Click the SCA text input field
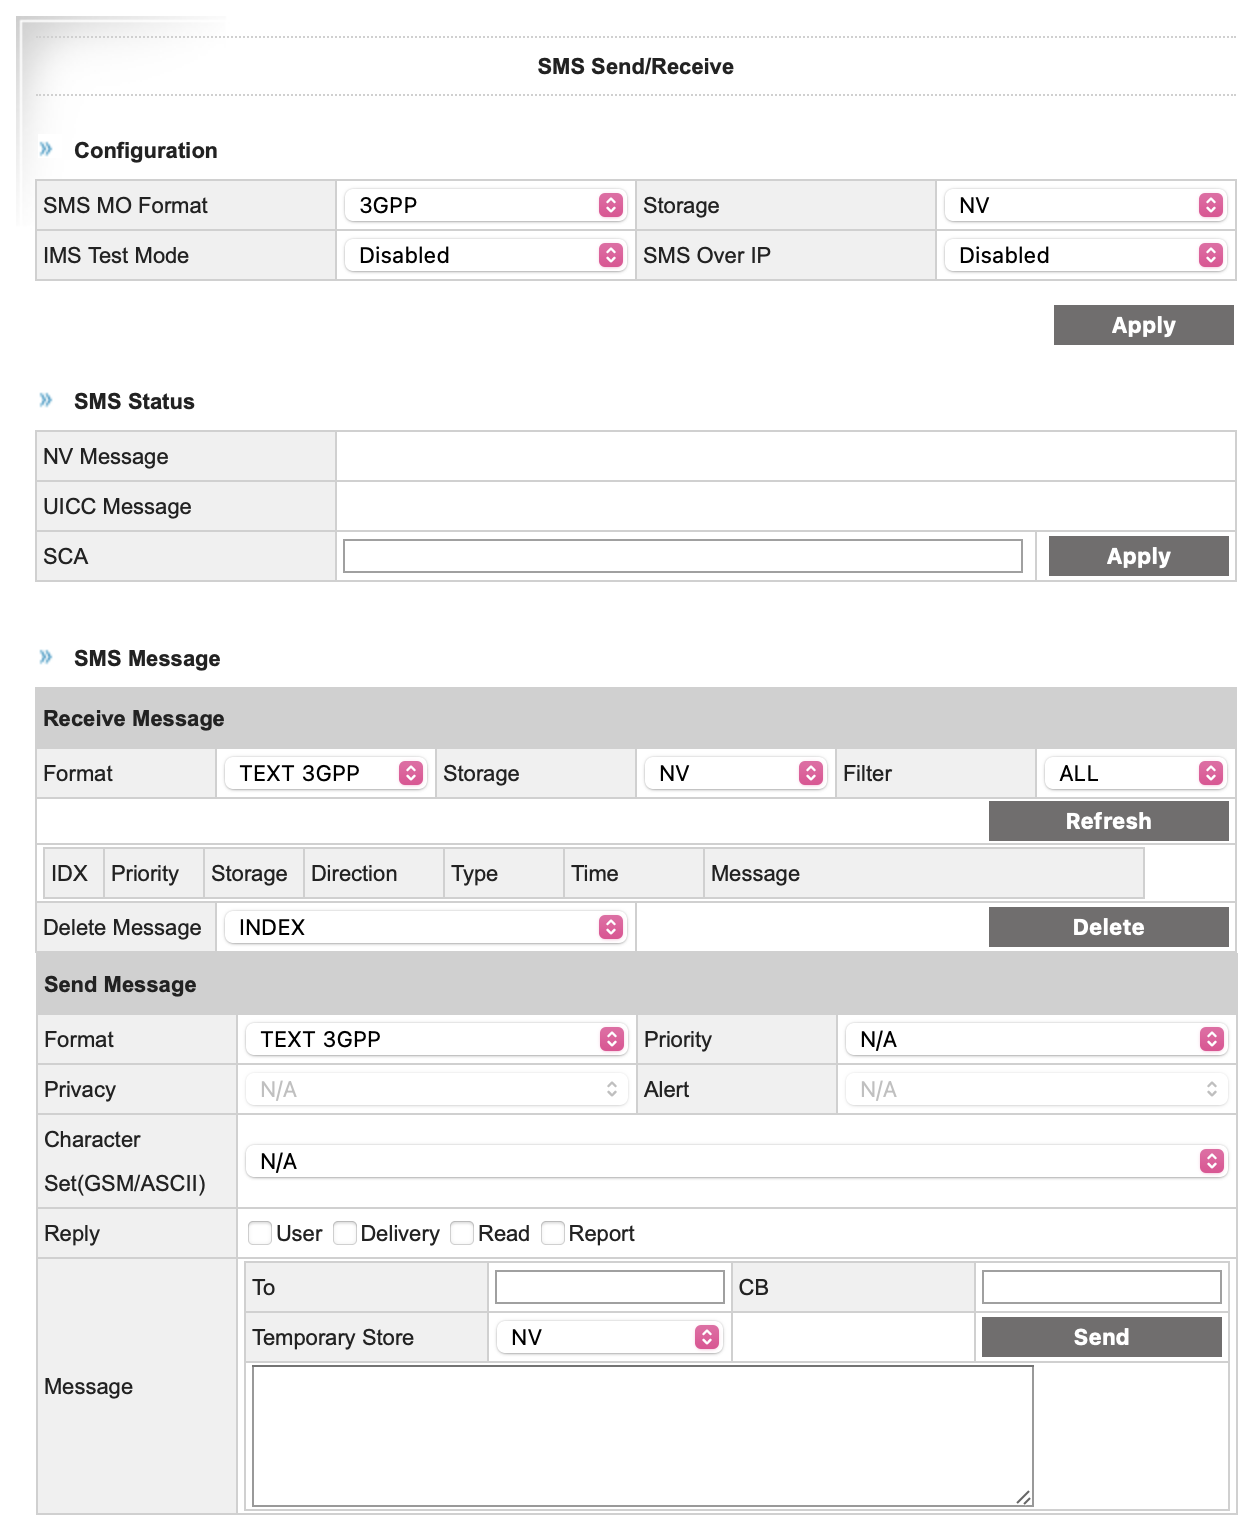 point(682,556)
